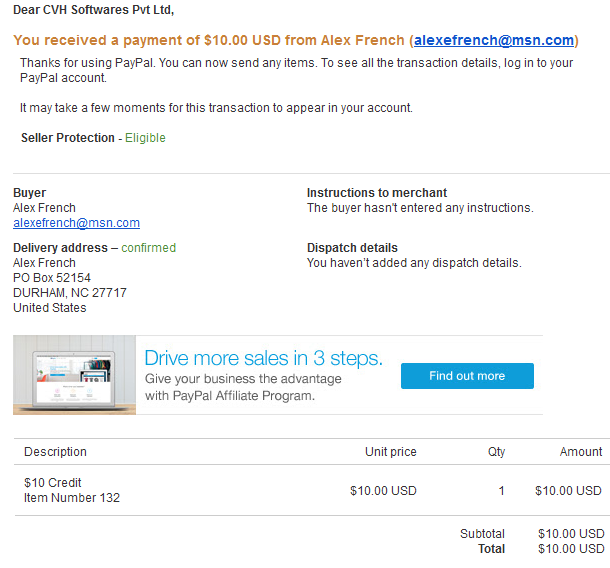Click the Total amount value
The height and width of the screenshot is (568, 610).
(570, 549)
